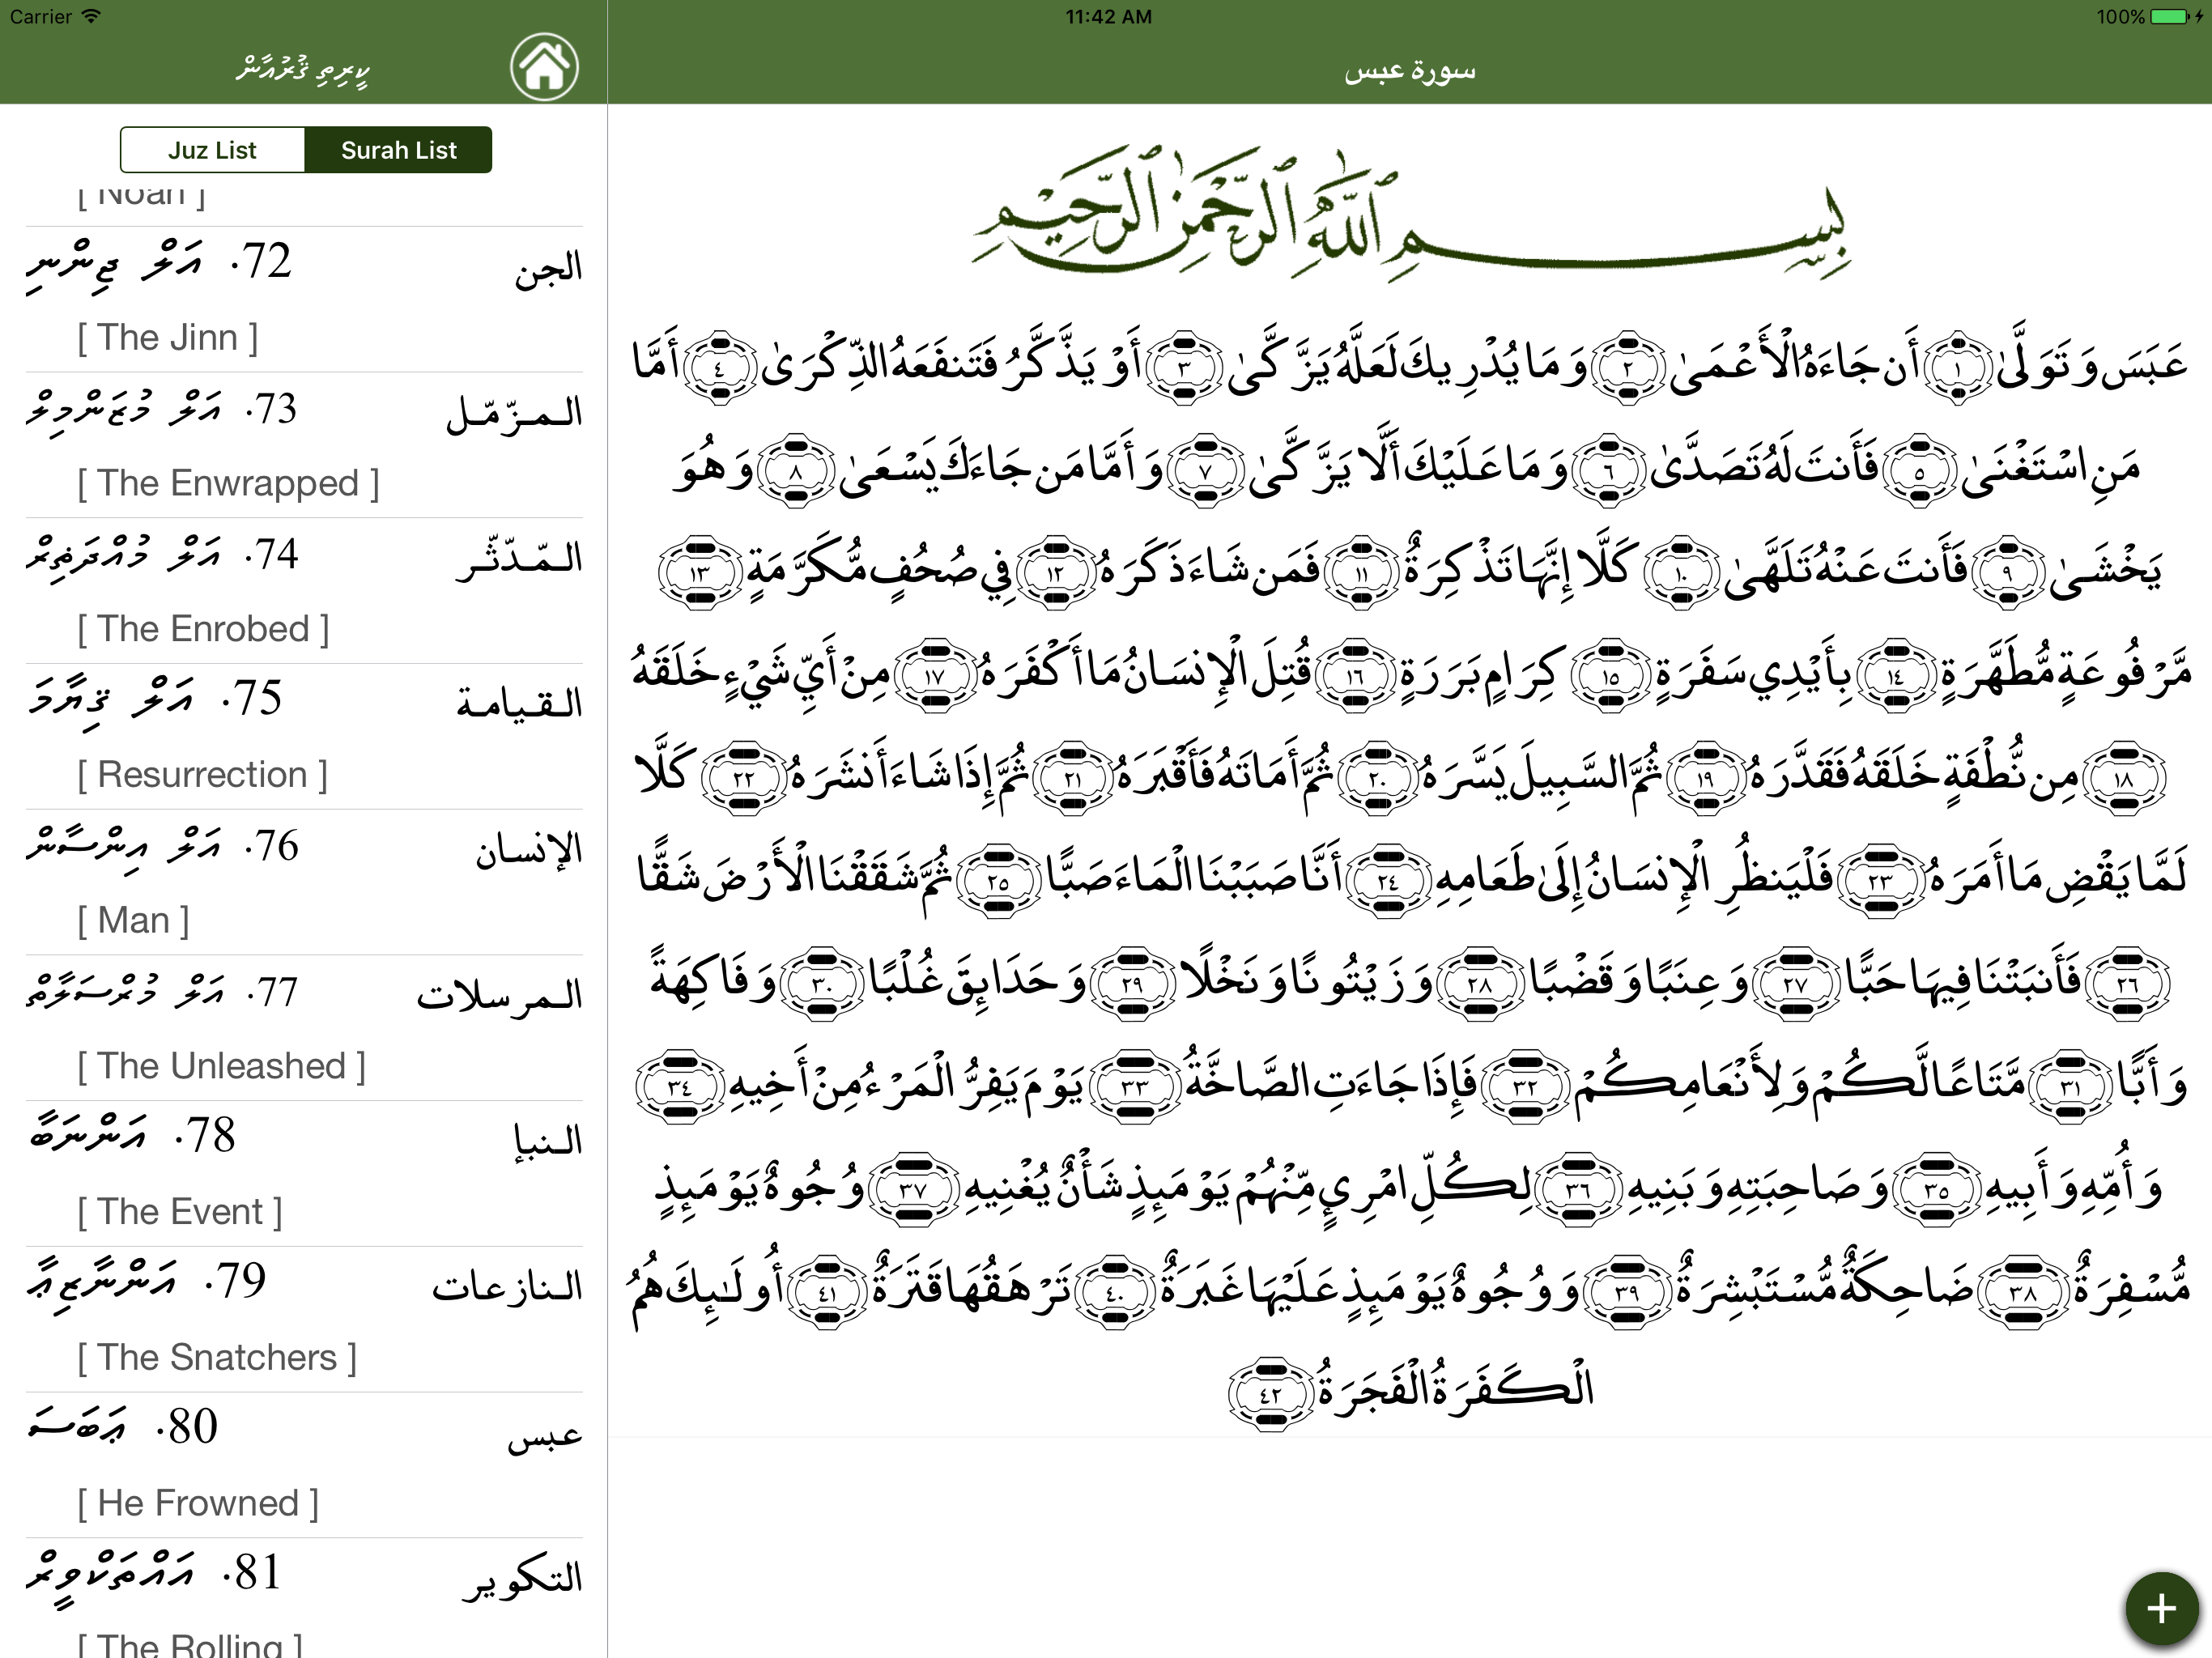Tap verse marker ٤١ in the tenth line
This screenshot has width=2212, height=1658.
click(827, 1292)
